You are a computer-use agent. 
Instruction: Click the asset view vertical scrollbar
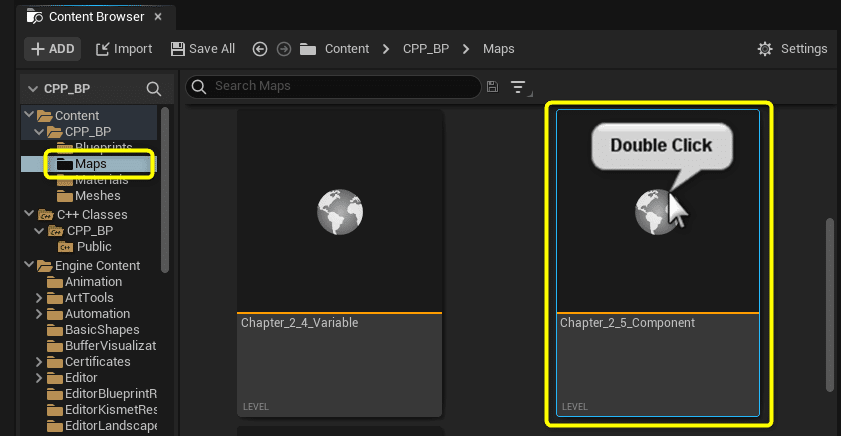click(830, 304)
